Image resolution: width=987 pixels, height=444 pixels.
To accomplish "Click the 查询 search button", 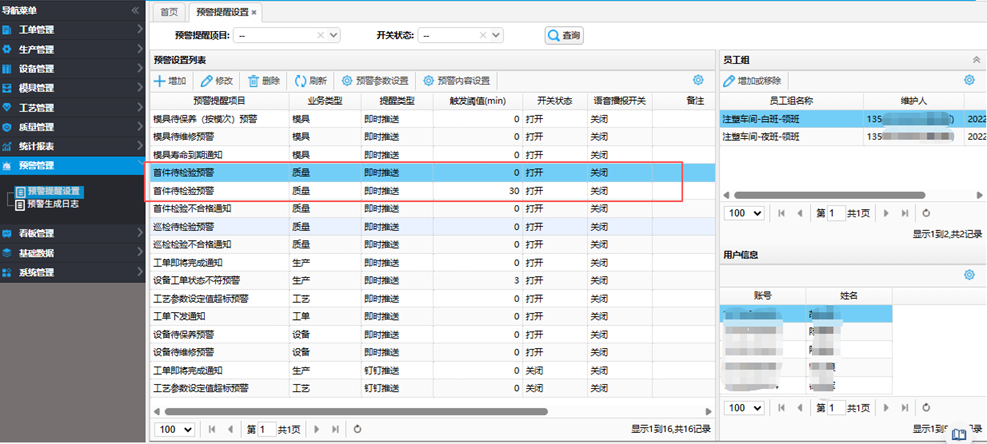I will (563, 35).
